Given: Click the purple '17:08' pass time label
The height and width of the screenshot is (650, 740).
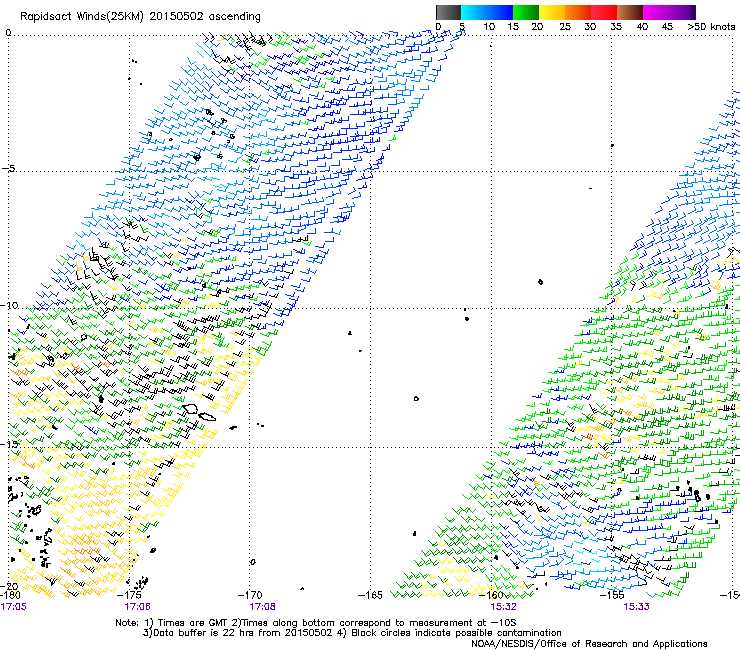Looking at the screenshot, I should point(262,606).
